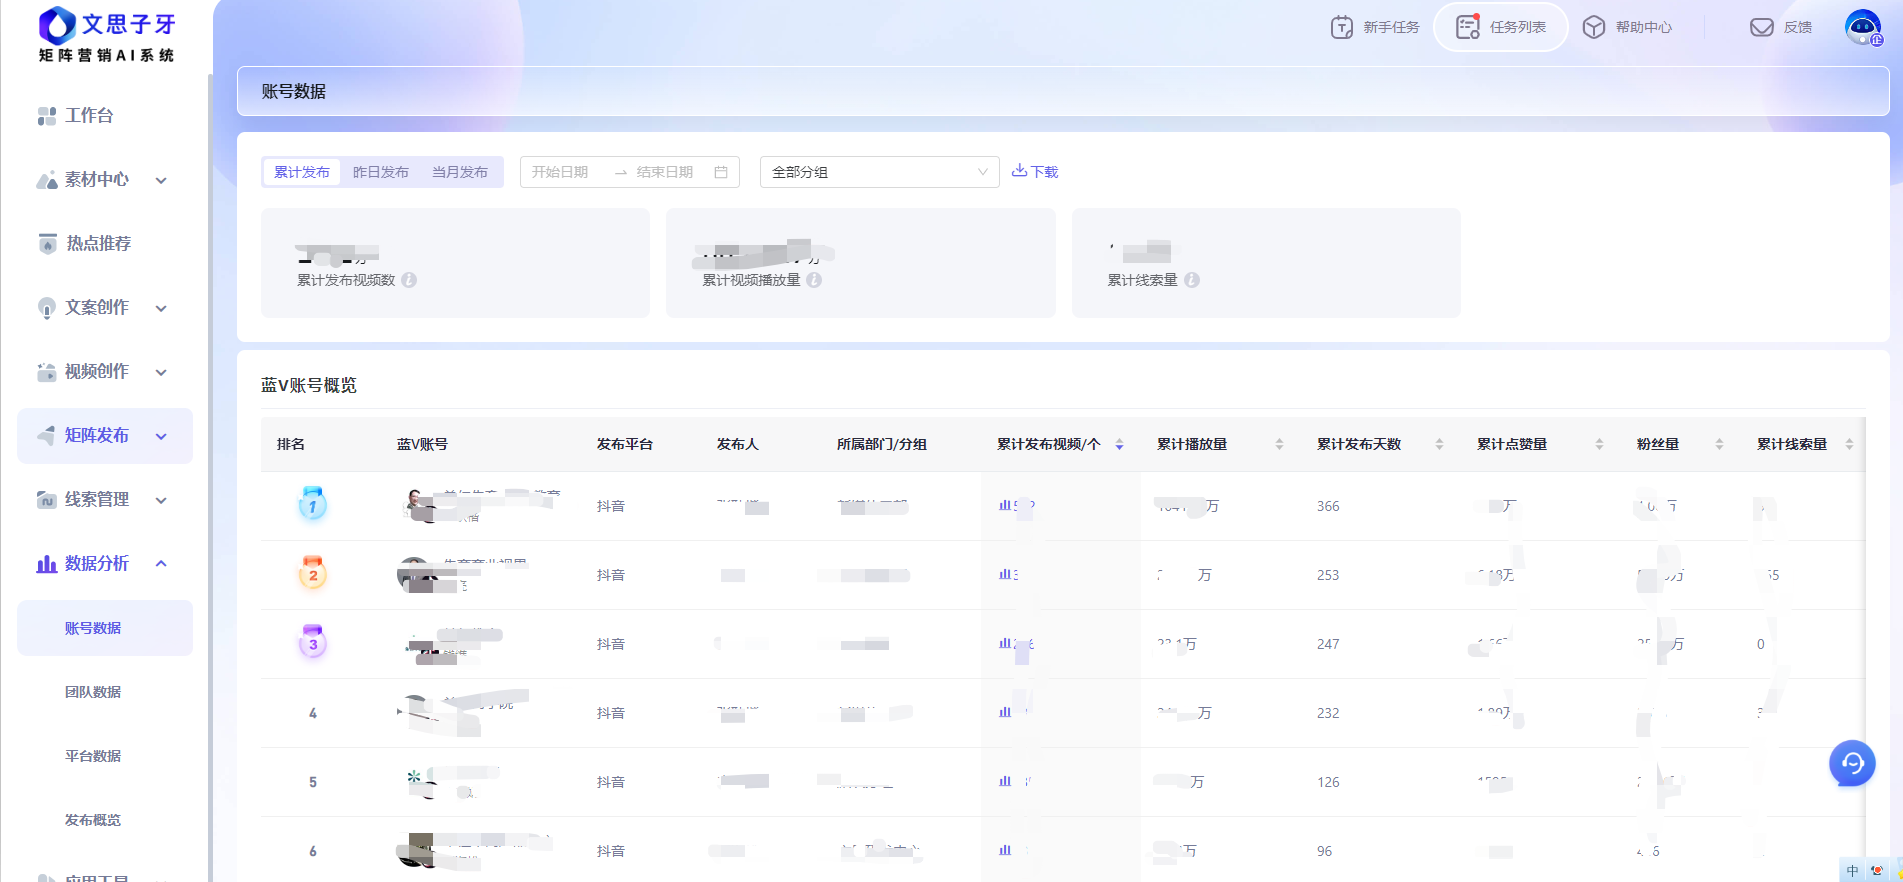1903x882 pixels.
Task: Open 账号数据 in the sidebar
Action: coord(105,628)
